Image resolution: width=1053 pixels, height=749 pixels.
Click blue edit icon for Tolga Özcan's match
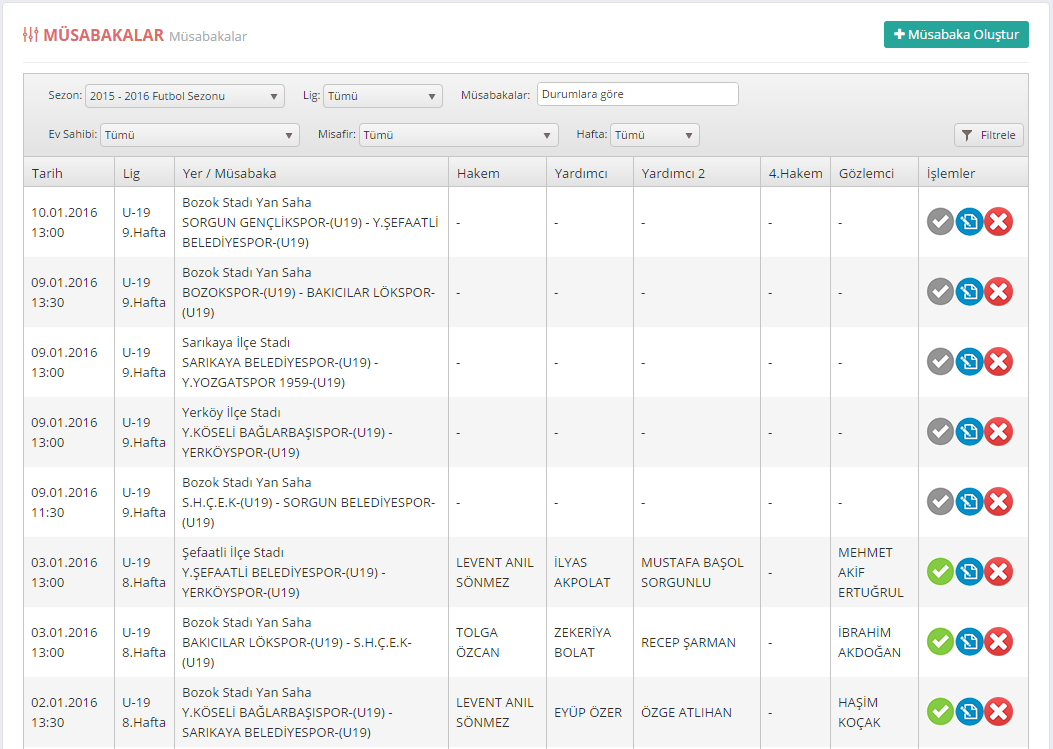[x=969, y=642]
